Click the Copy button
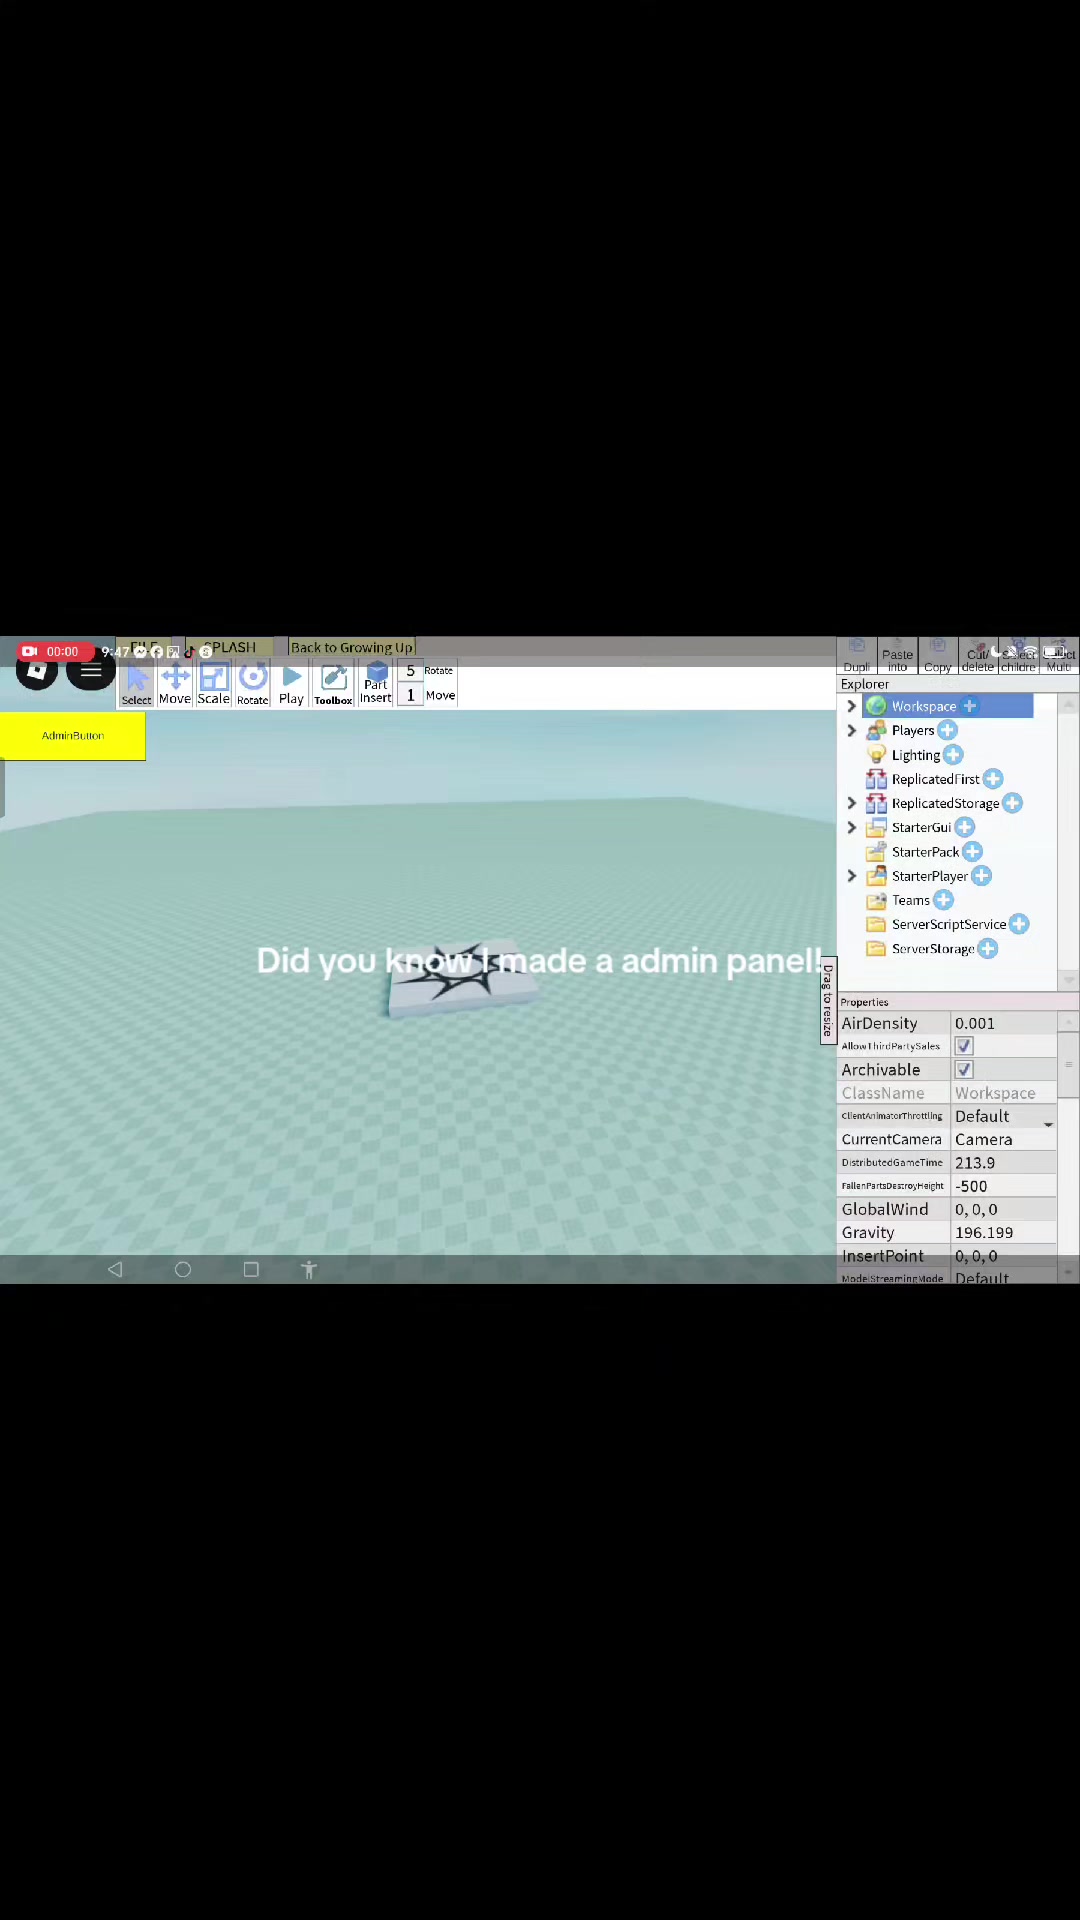 [938, 656]
